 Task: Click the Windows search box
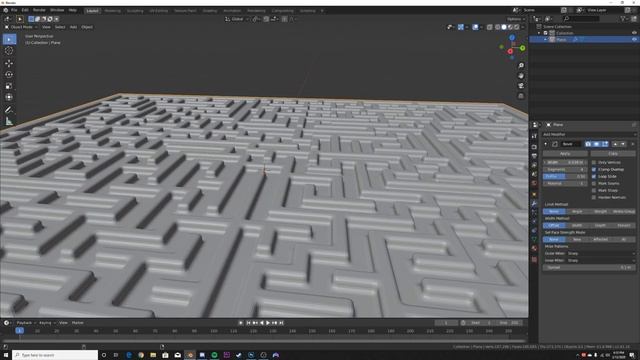click(55, 355)
